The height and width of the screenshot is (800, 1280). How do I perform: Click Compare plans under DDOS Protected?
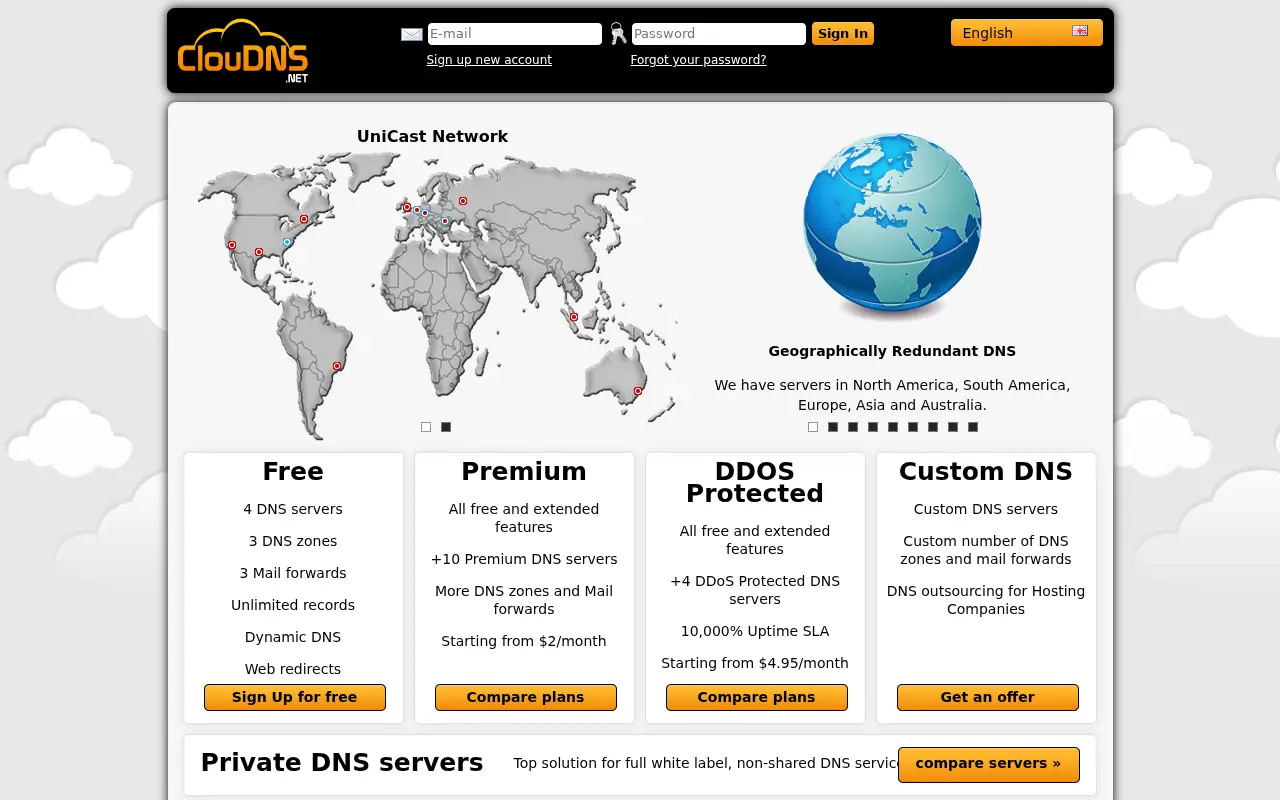[757, 697]
